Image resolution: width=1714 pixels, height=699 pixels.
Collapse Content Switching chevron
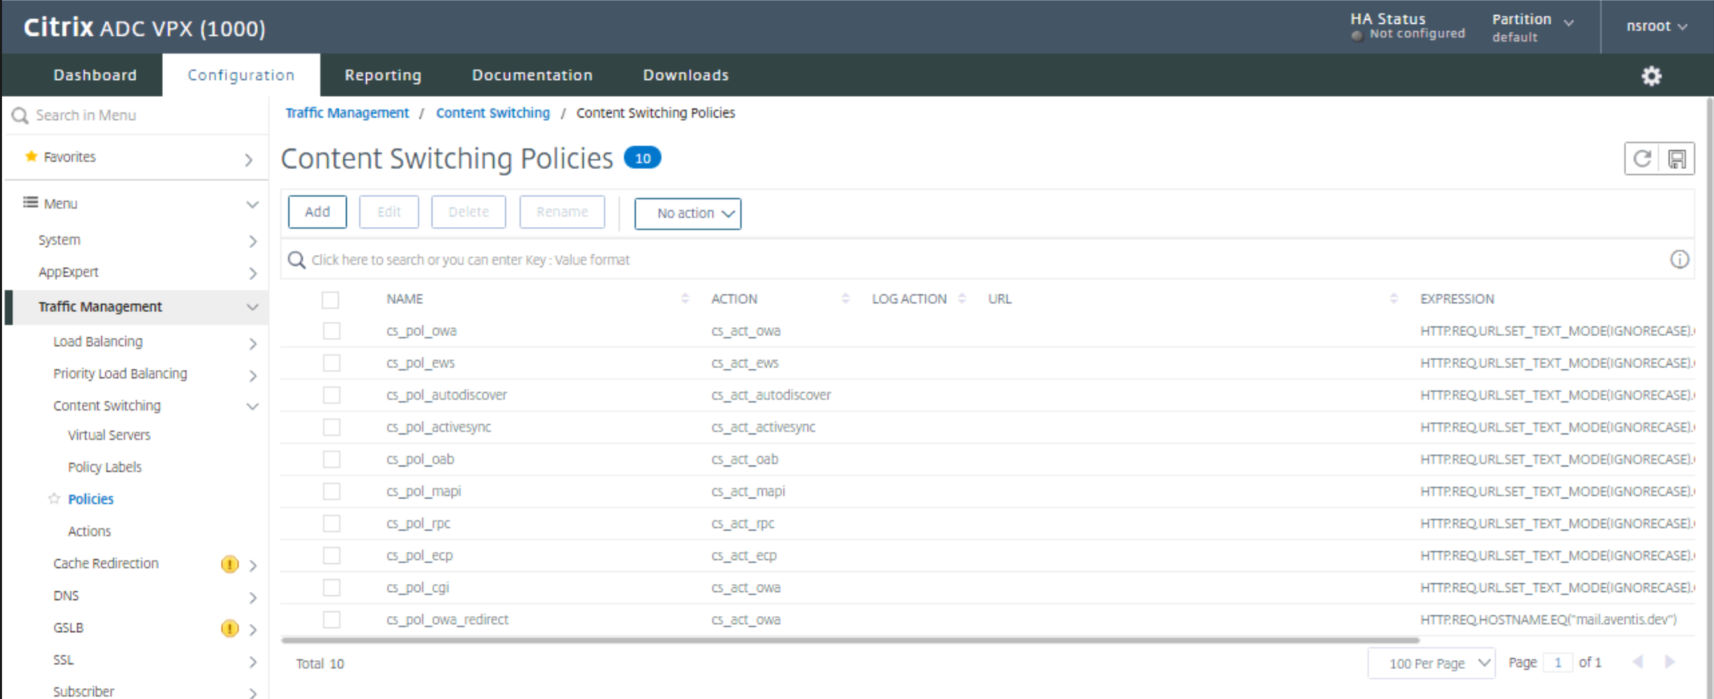252,406
